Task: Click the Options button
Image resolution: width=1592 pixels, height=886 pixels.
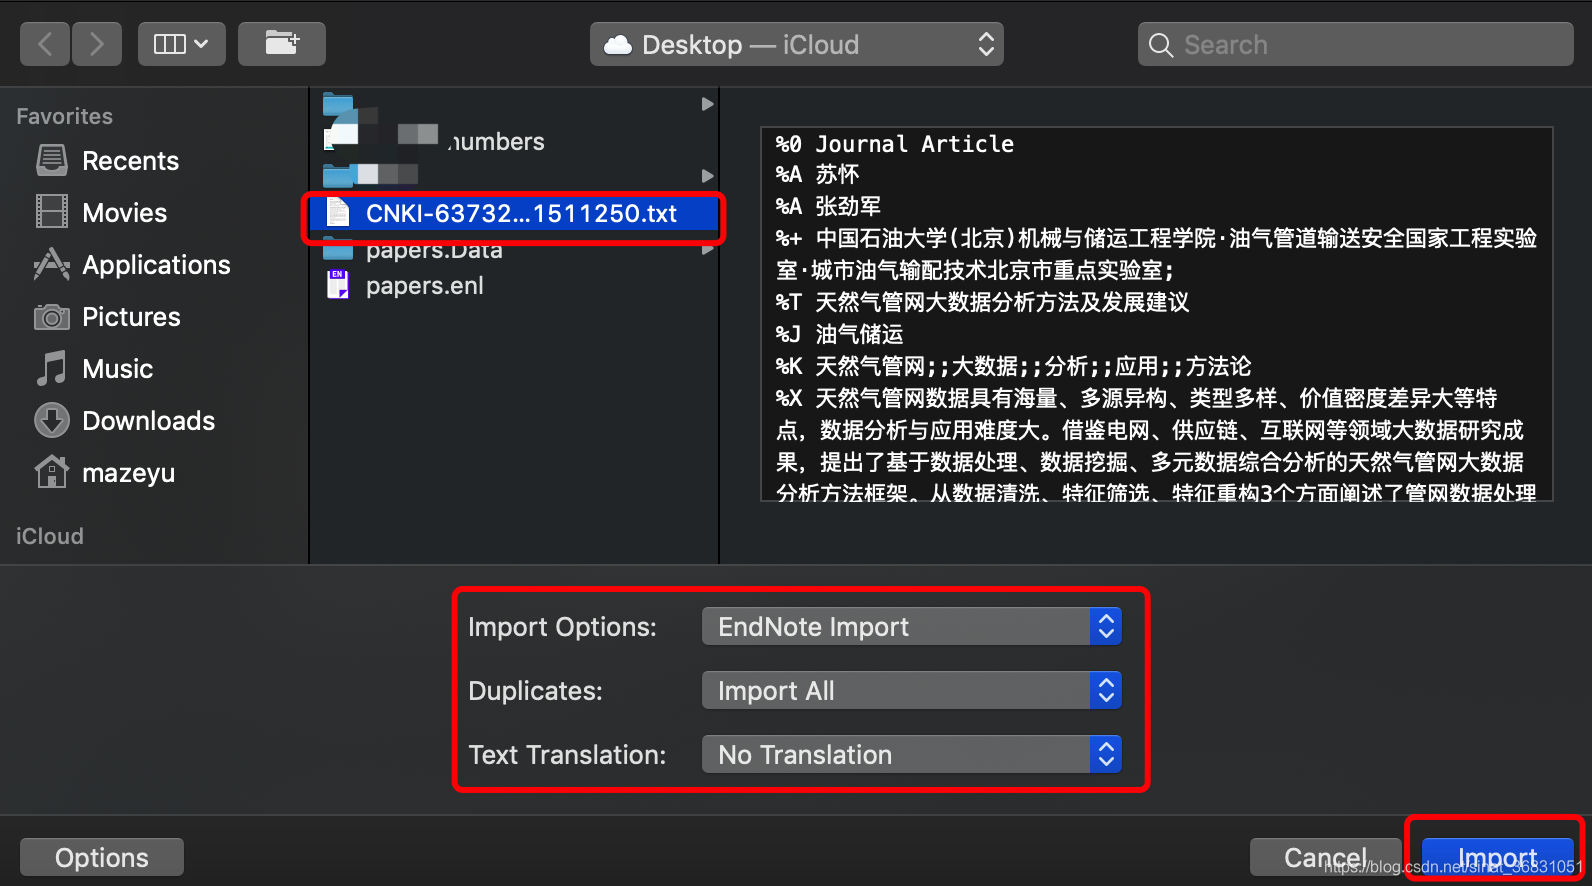Action: coord(102,858)
